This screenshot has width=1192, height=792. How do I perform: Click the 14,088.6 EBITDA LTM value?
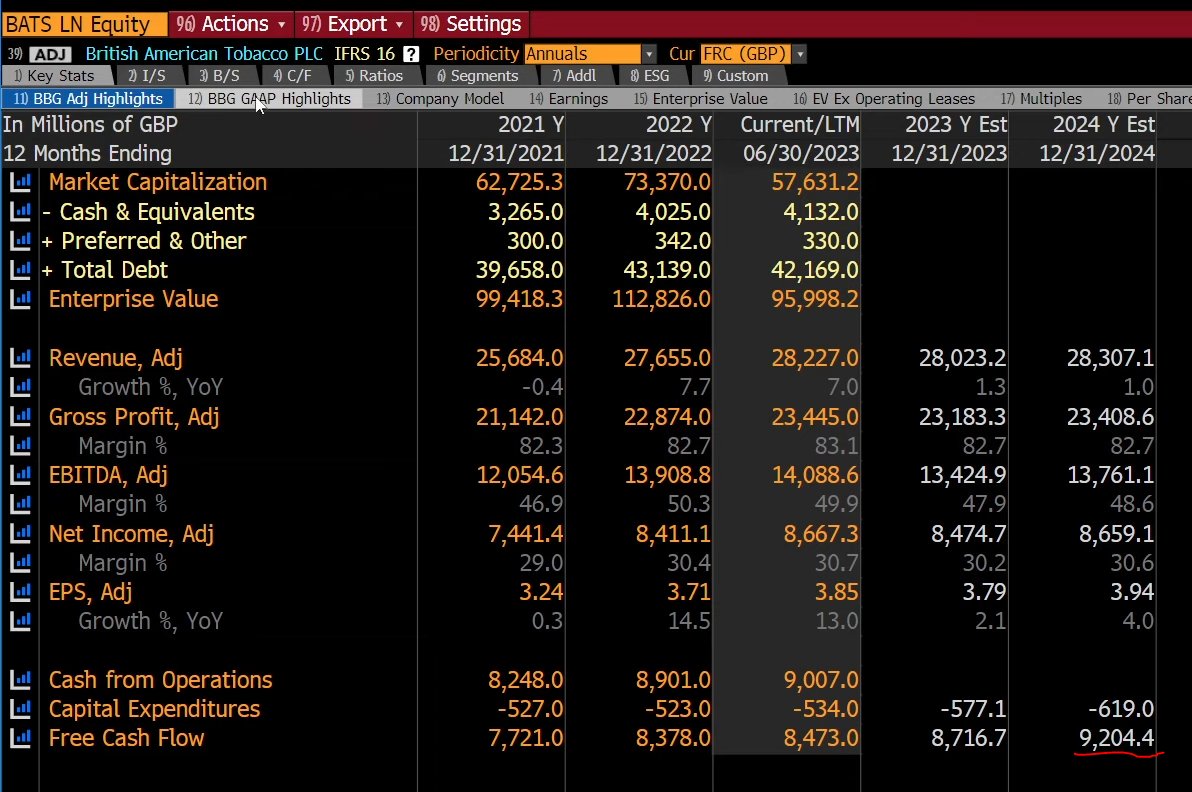click(x=815, y=475)
